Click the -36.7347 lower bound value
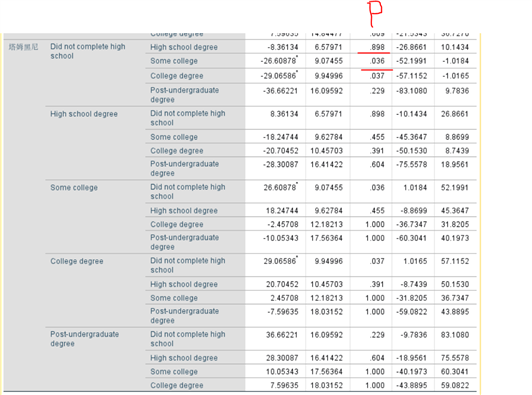This screenshot has height=395, width=532. point(411,224)
